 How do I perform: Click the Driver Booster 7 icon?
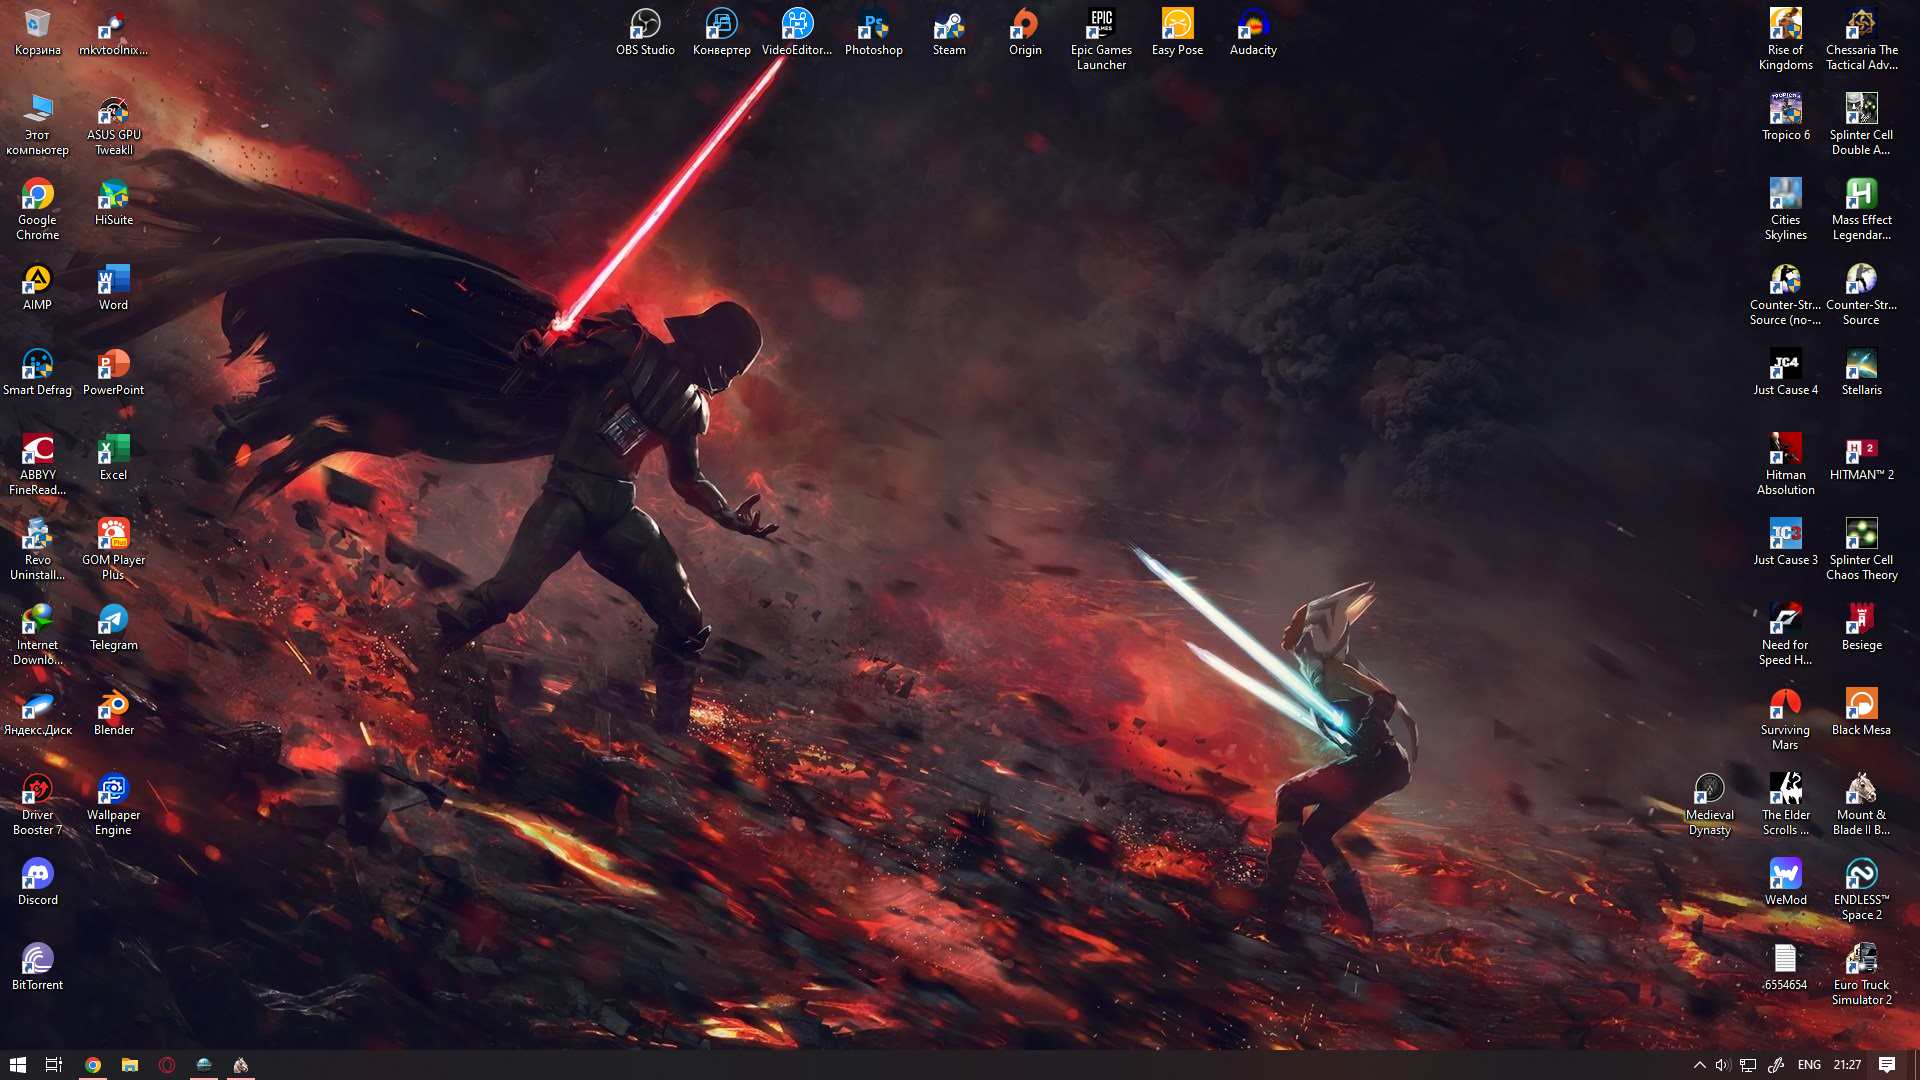(x=37, y=804)
